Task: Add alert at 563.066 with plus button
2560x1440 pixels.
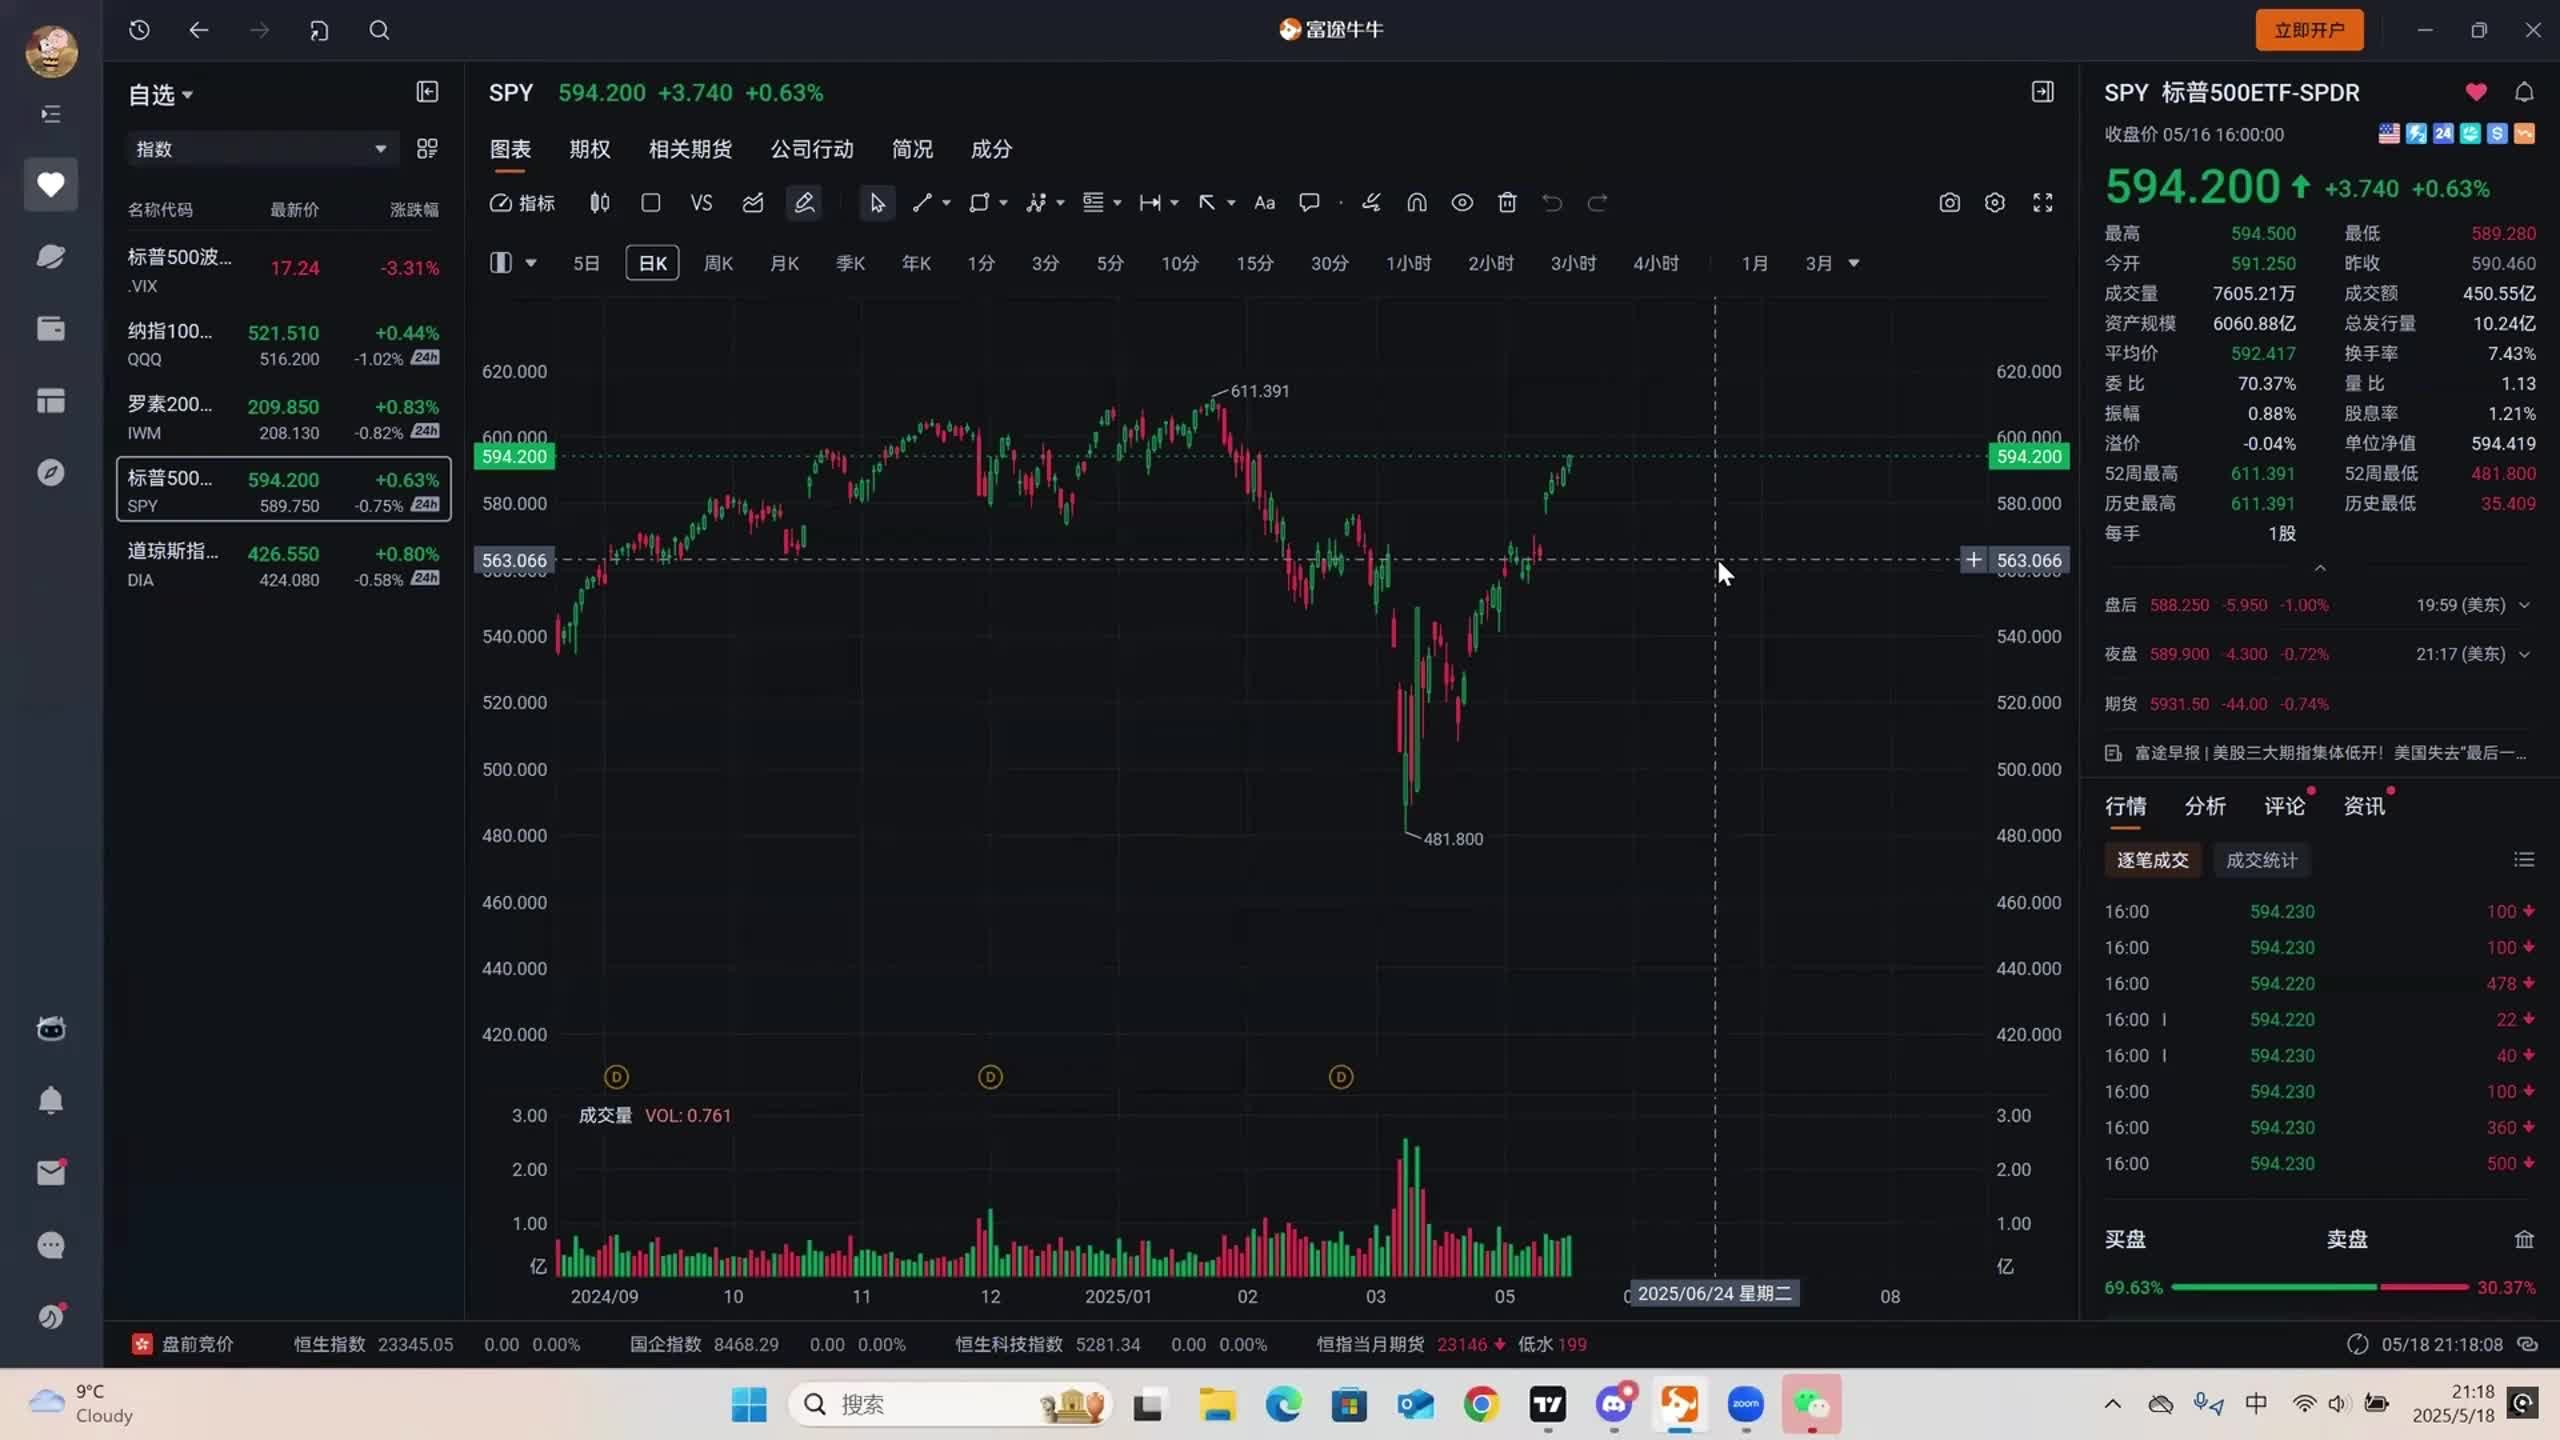Action: pyautogui.click(x=1973, y=560)
